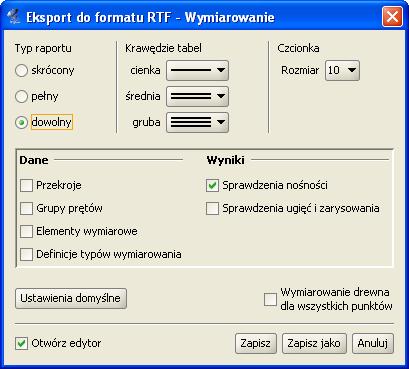
Task: Click the Wyniki section heading
Action: click(x=226, y=160)
